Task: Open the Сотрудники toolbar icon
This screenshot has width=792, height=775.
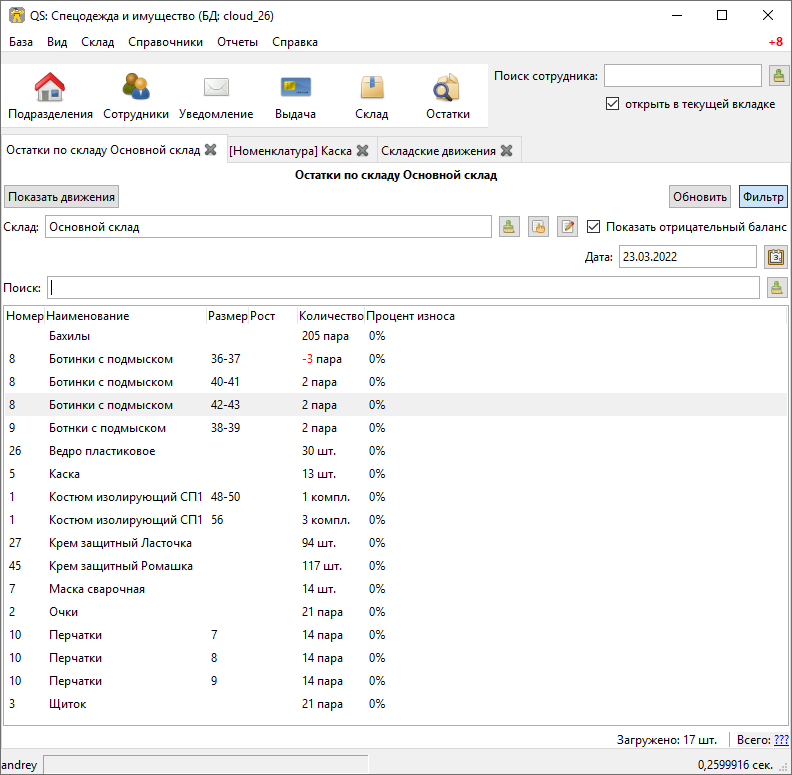Action: tap(136, 87)
